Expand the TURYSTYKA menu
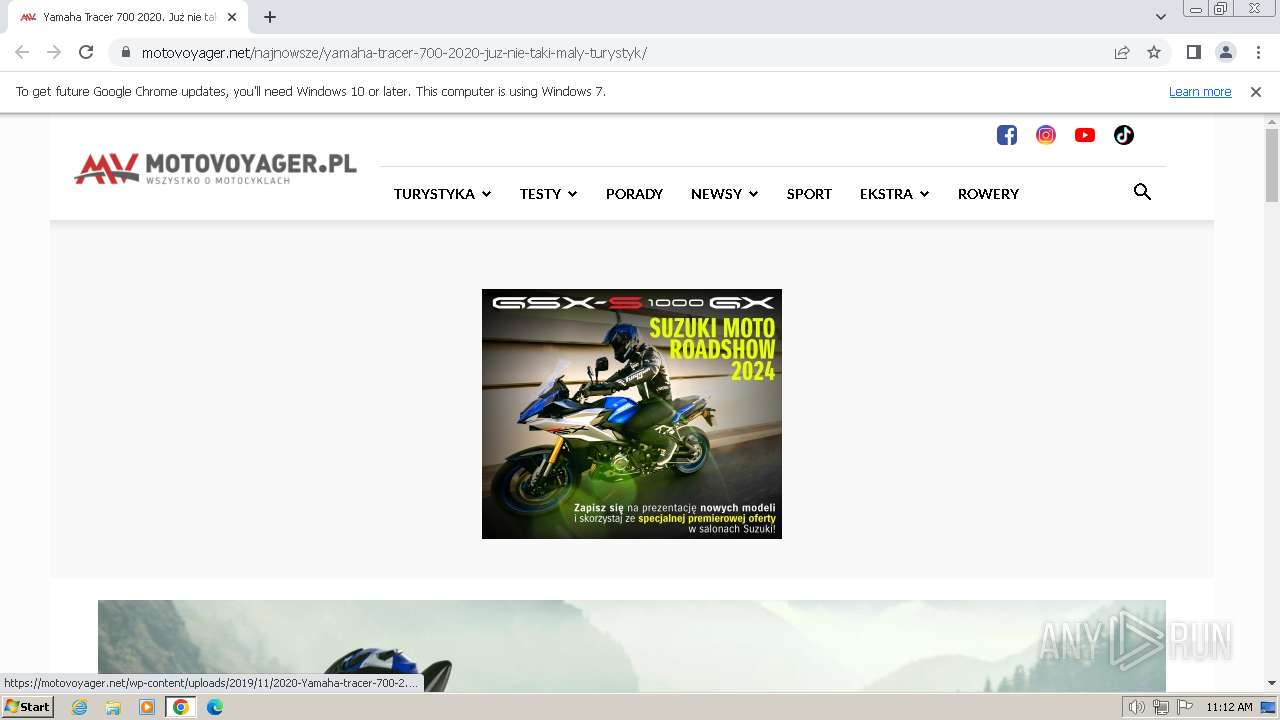Image resolution: width=1280 pixels, height=720 pixels. (442, 194)
